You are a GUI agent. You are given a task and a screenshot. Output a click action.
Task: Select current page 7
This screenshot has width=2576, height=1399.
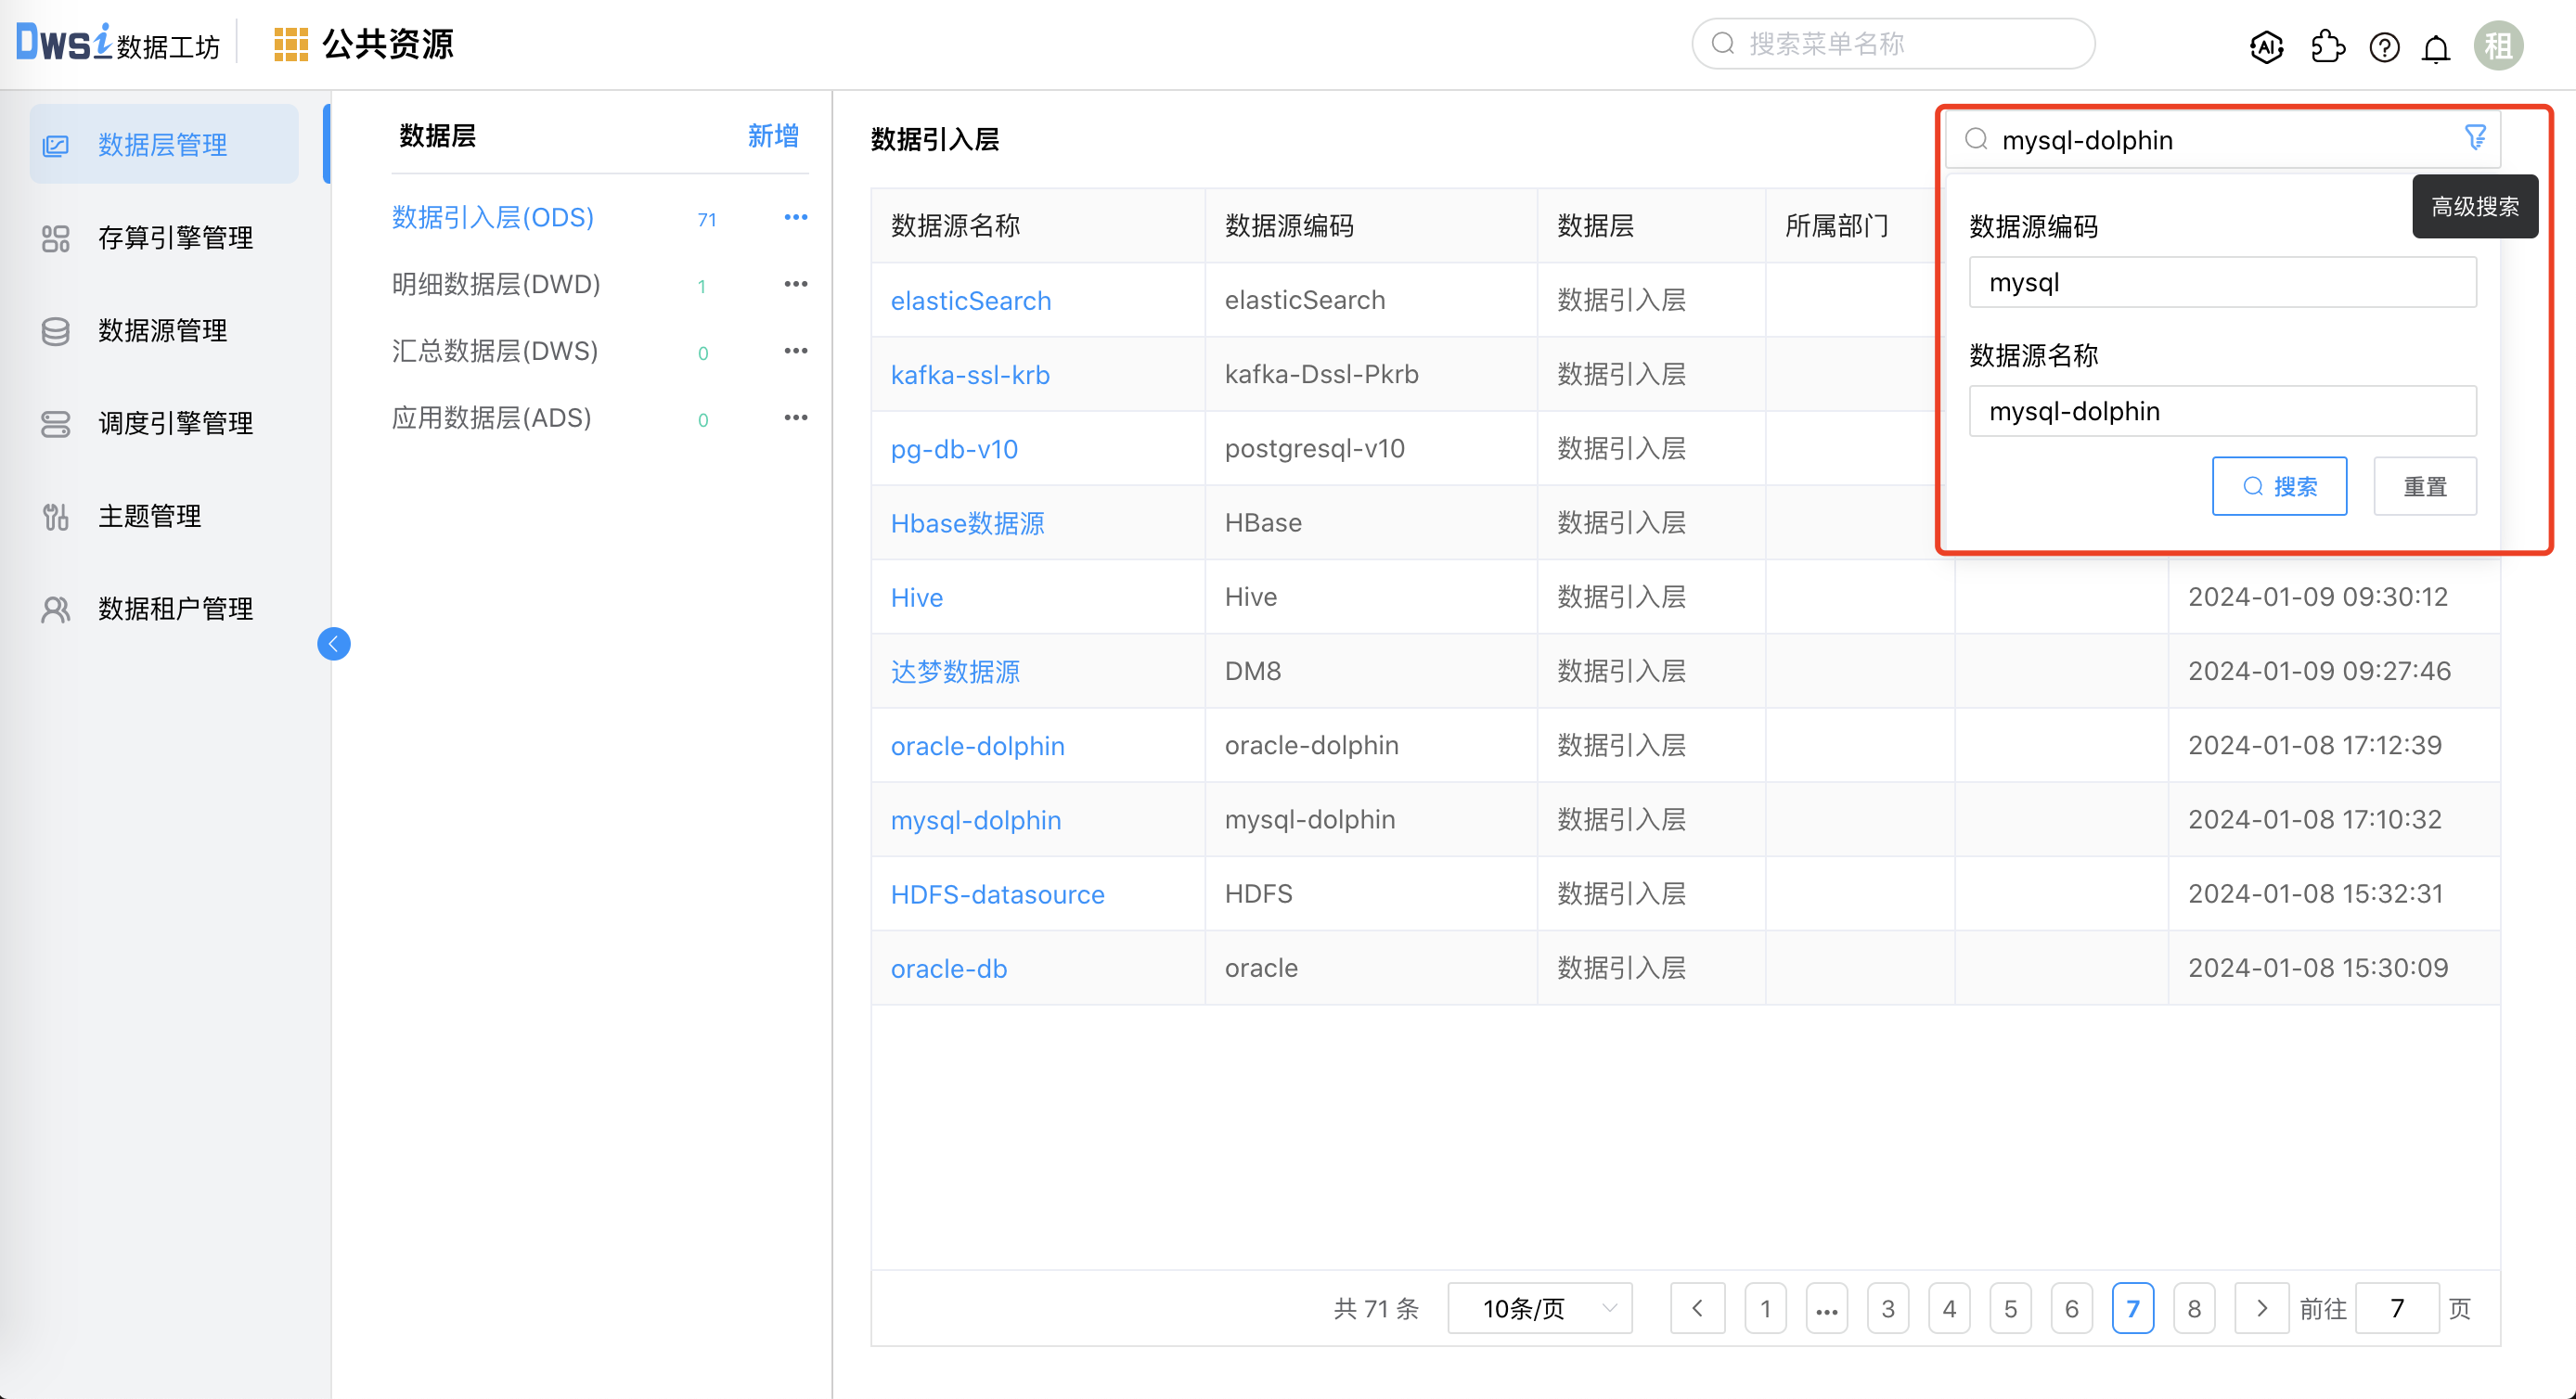tap(2132, 1308)
